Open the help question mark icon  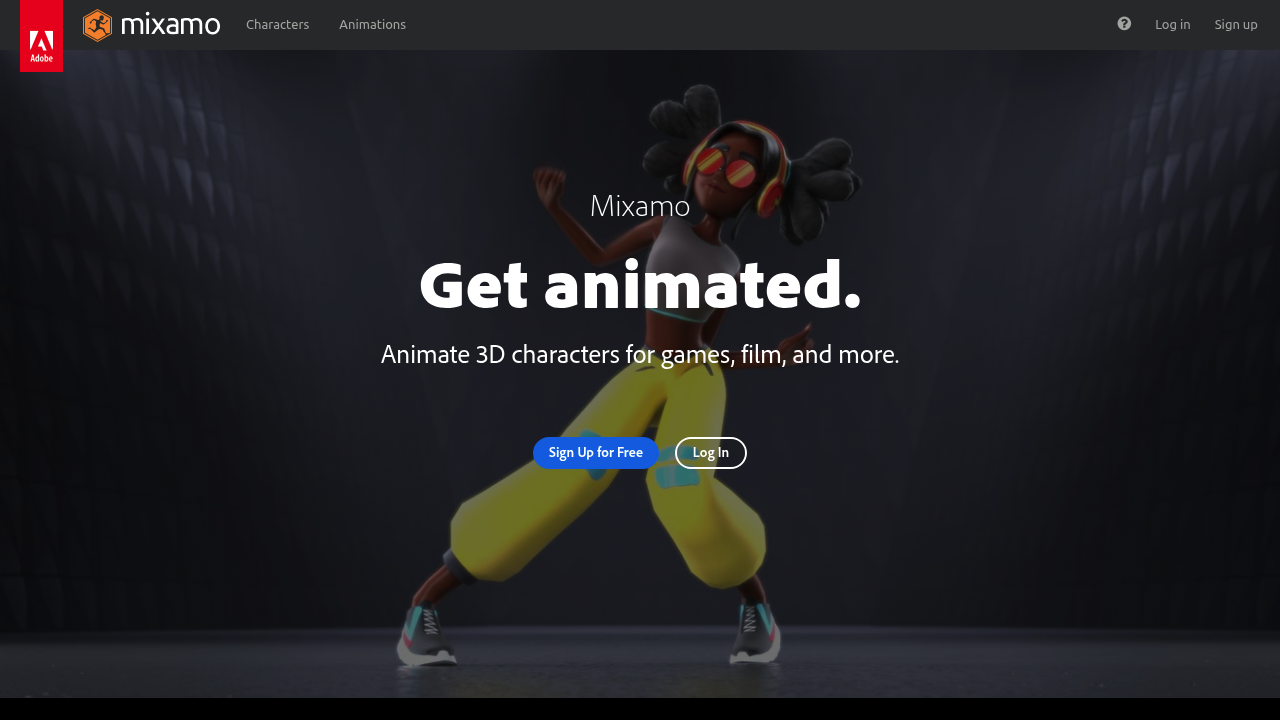coord(1124,24)
